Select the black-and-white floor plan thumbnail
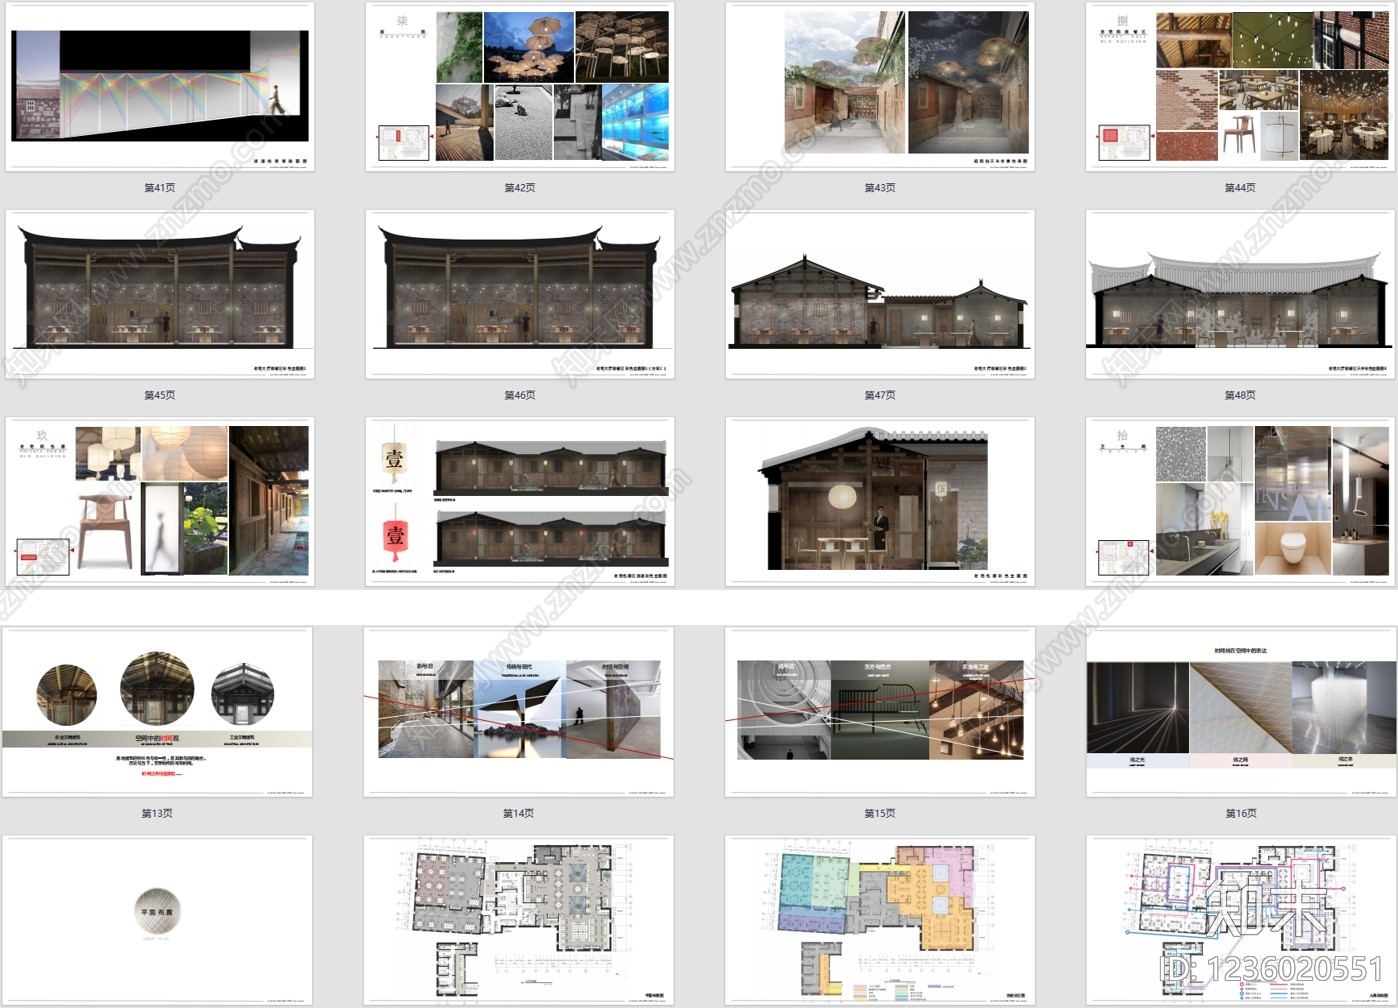The height and width of the screenshot is (1008, 1398). point(519,920)
